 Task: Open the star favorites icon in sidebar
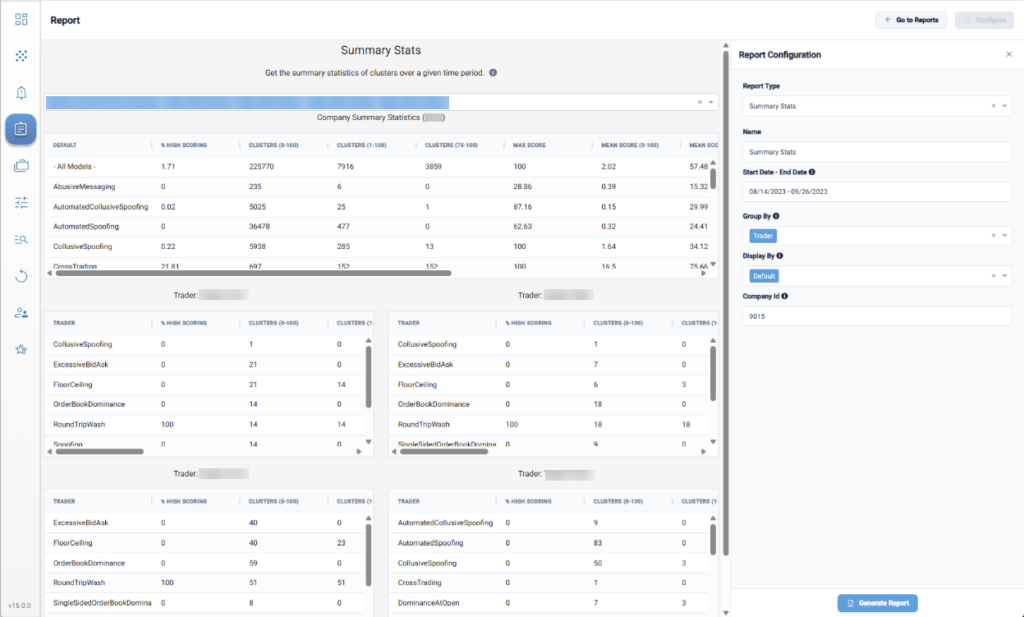(21, 349)
